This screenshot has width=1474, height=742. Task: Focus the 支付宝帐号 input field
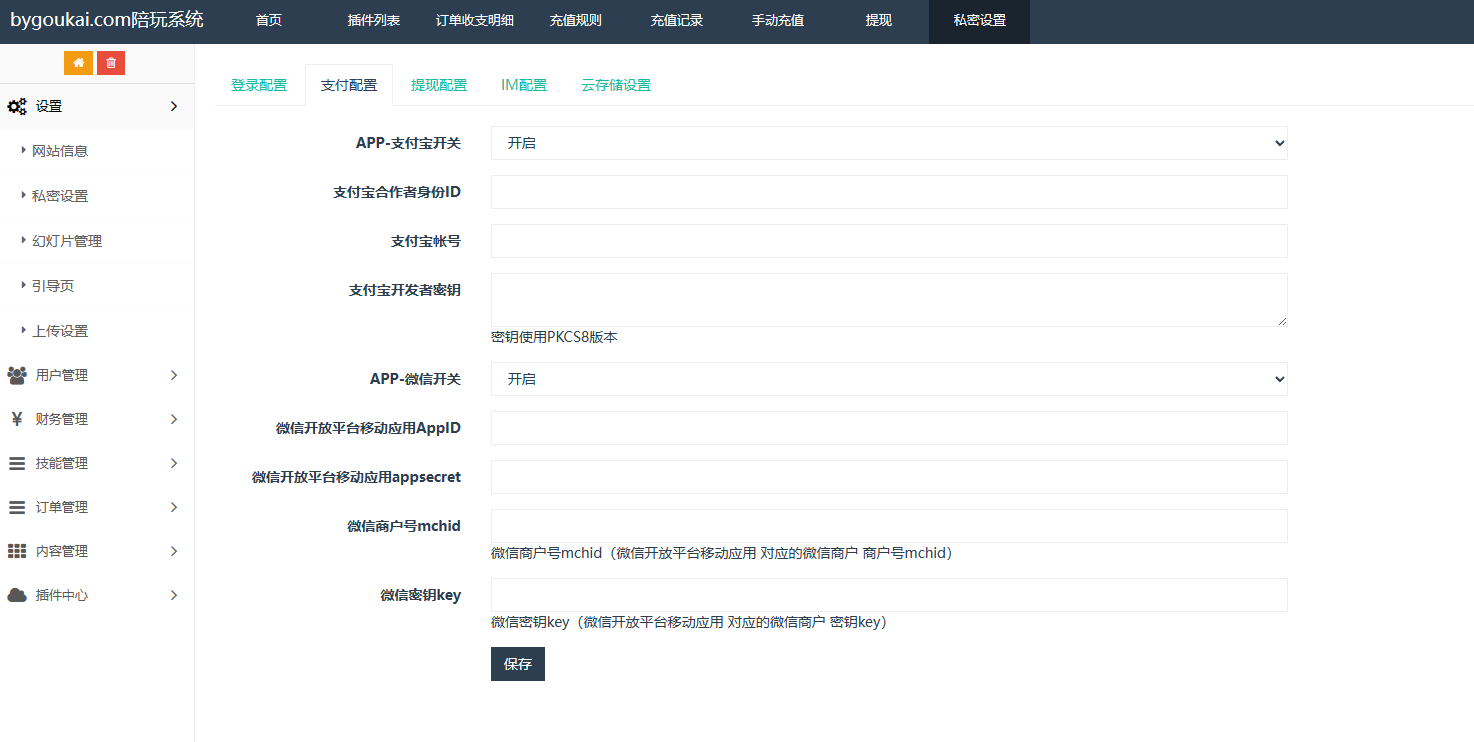(889, 241)
